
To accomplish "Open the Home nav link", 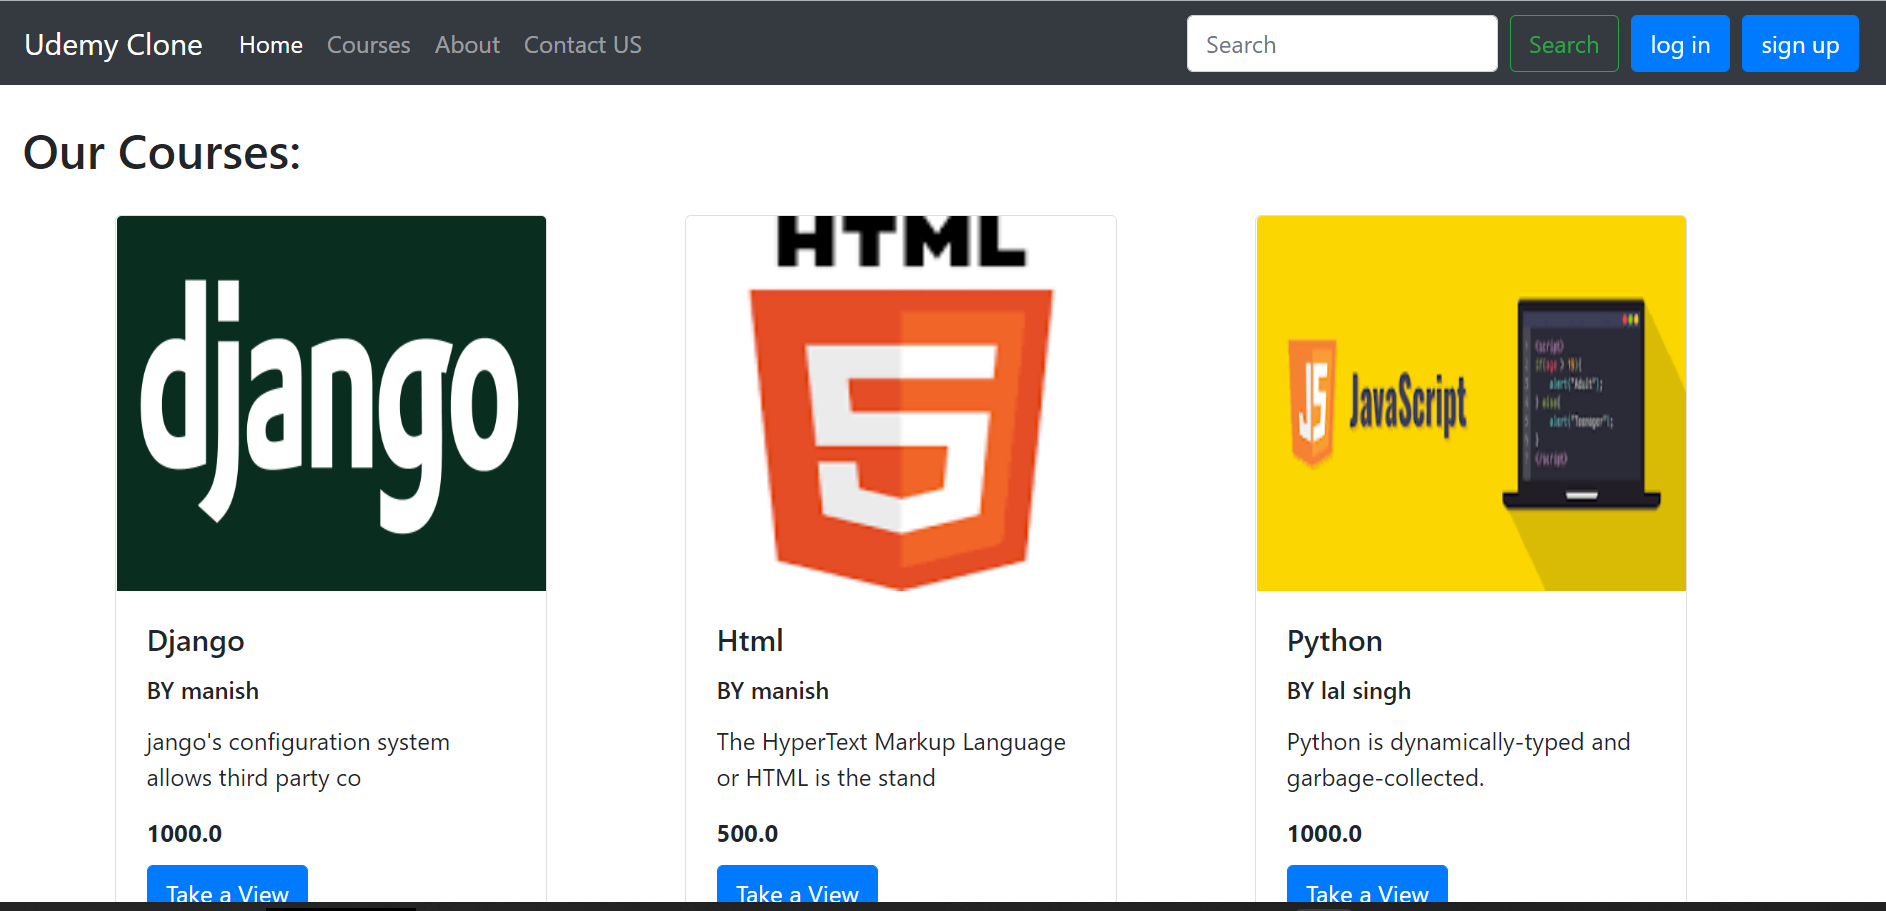I will tap(271, 45).
